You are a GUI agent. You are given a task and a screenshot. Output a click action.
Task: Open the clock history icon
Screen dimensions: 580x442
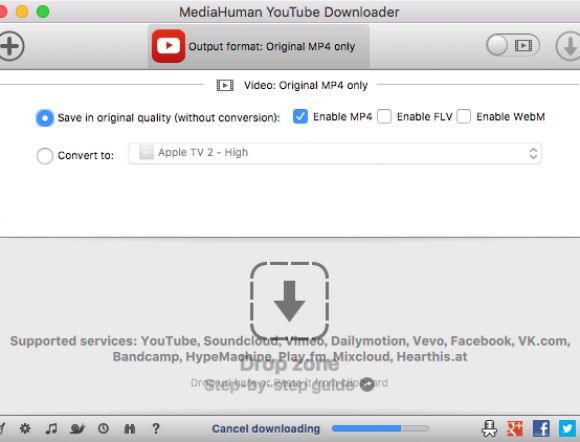pyautogui.click(x=103, y=428)
